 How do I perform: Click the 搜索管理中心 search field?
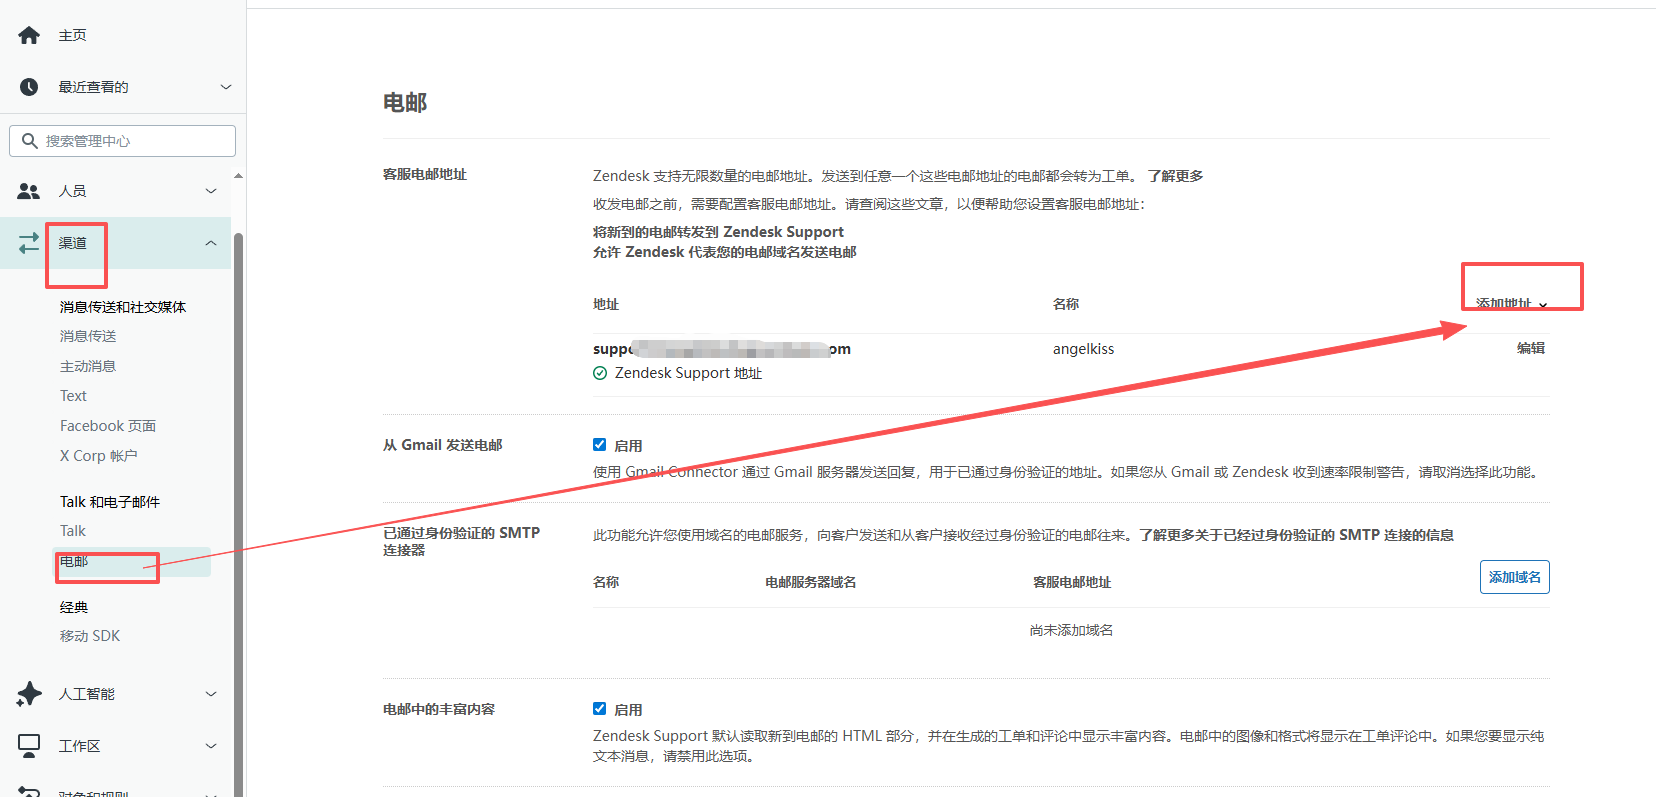[x=135, y=141]
